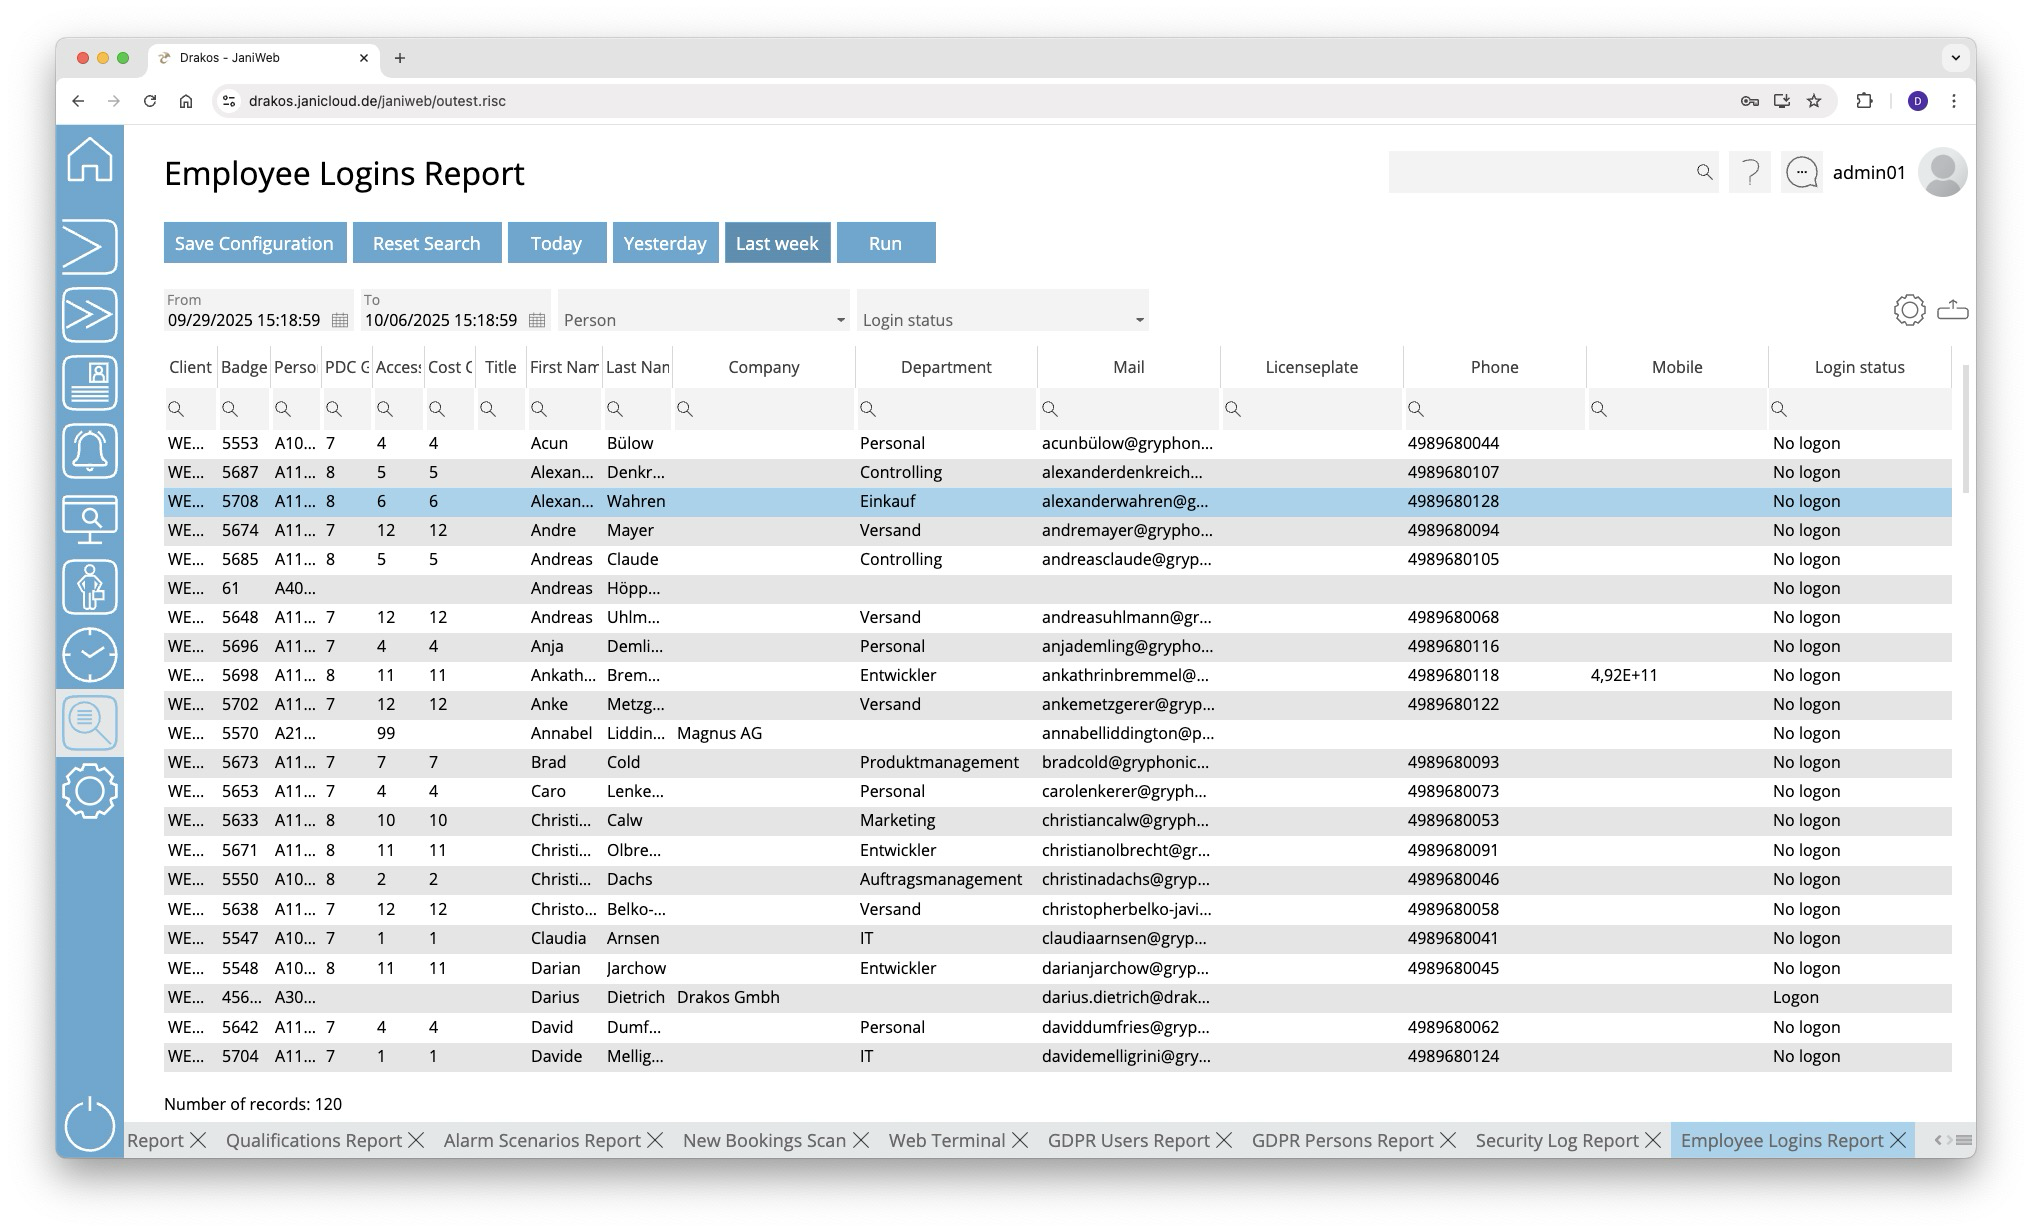The image size is (2032, 1232).
Task: Switch to the Web Terminal tab
Action: (x=946, y=1140)
